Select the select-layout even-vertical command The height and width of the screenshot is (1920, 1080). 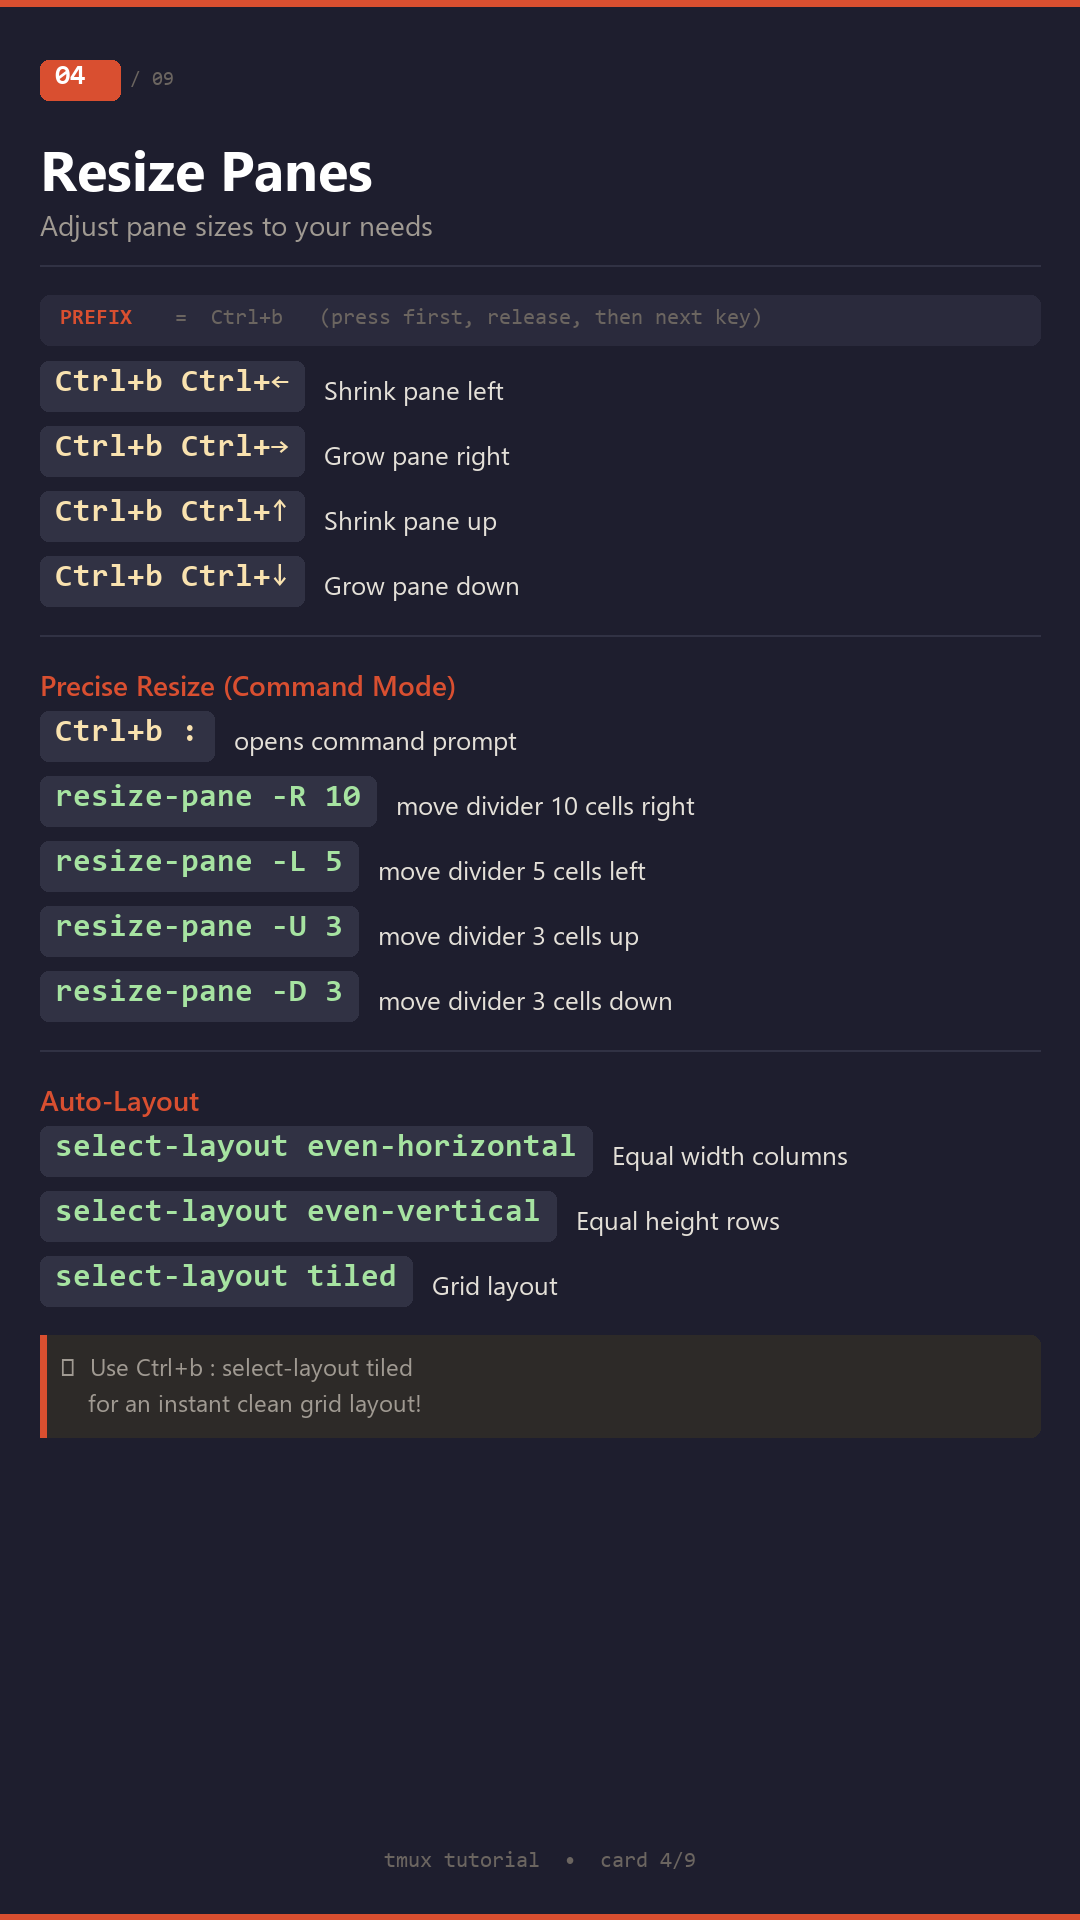(298, 1216)
